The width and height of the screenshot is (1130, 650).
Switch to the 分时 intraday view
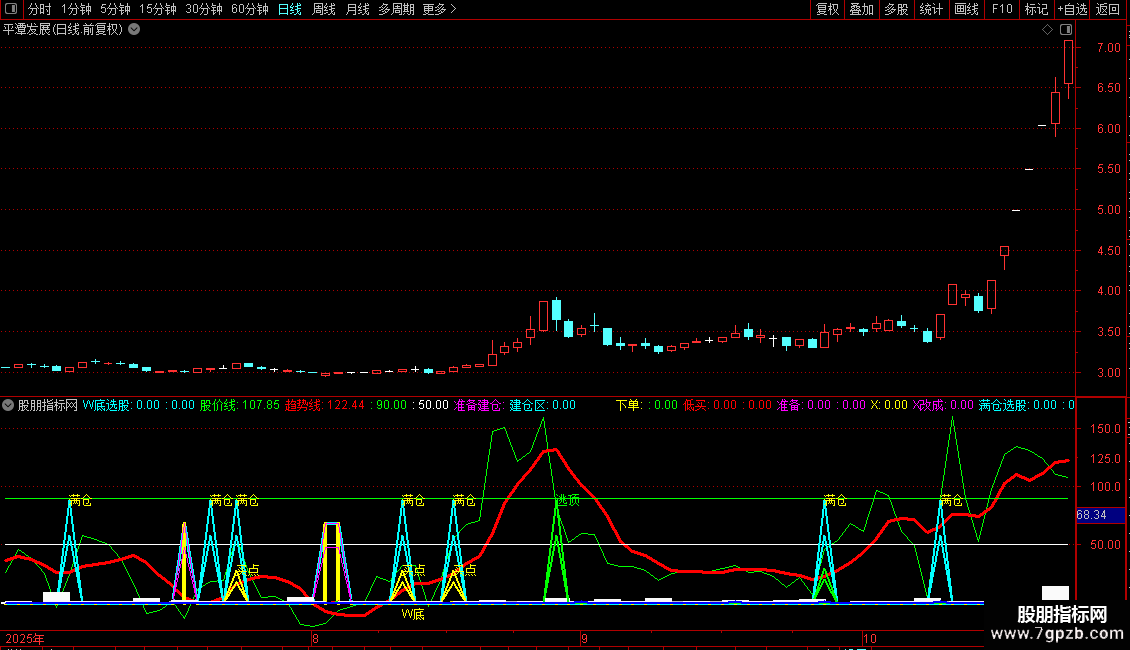pos(39,9)
